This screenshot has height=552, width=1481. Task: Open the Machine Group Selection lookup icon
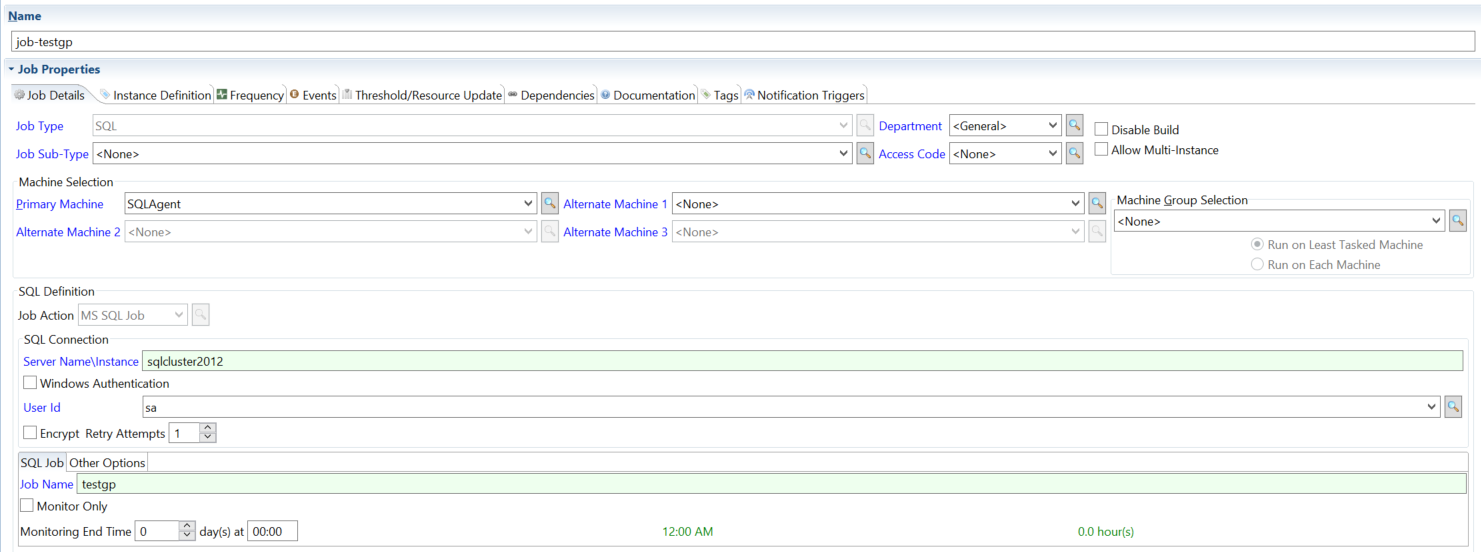coord(1458,221)
